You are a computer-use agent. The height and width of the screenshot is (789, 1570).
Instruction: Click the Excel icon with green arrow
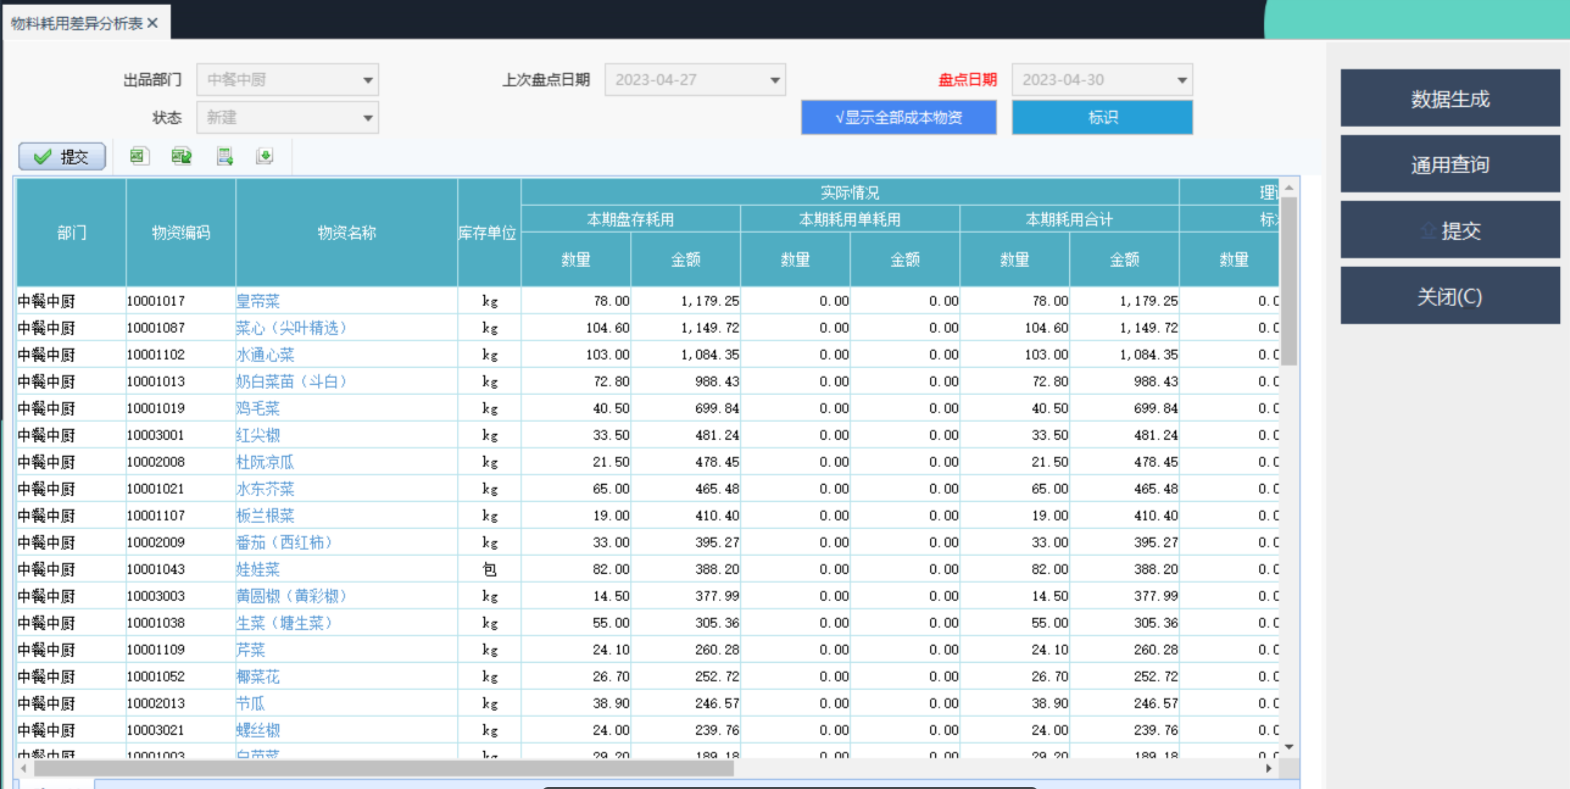pyautogui.click(x=181, y=156)
